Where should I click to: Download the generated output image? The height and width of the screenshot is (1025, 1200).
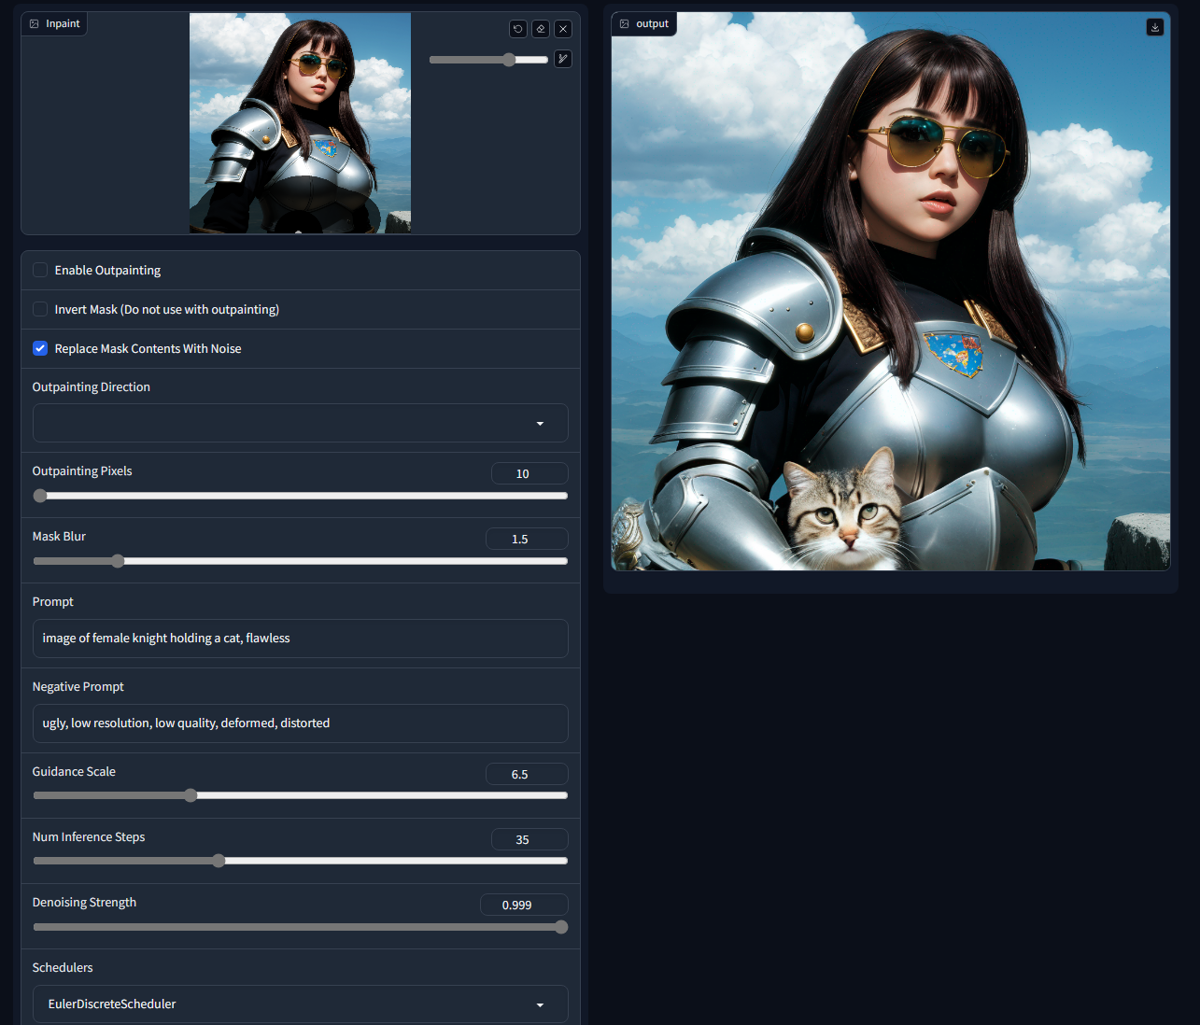point(1155,27)
